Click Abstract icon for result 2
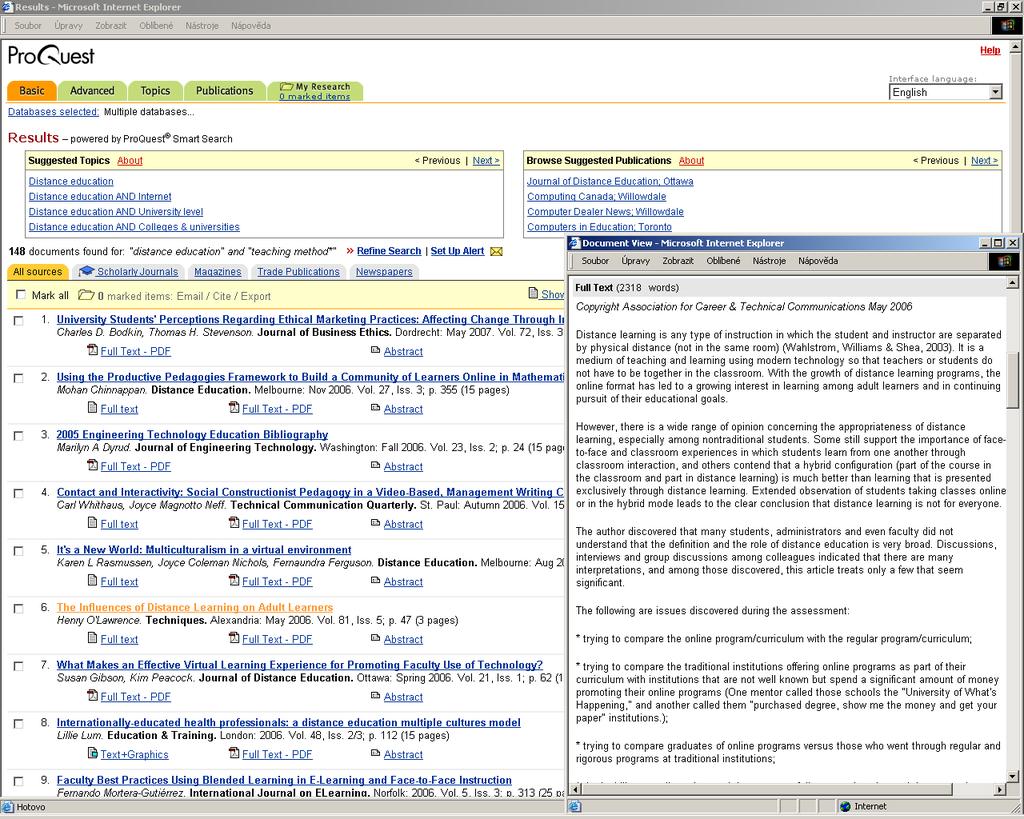Viewport: 1024px width, 819px height. pos(376,408)
